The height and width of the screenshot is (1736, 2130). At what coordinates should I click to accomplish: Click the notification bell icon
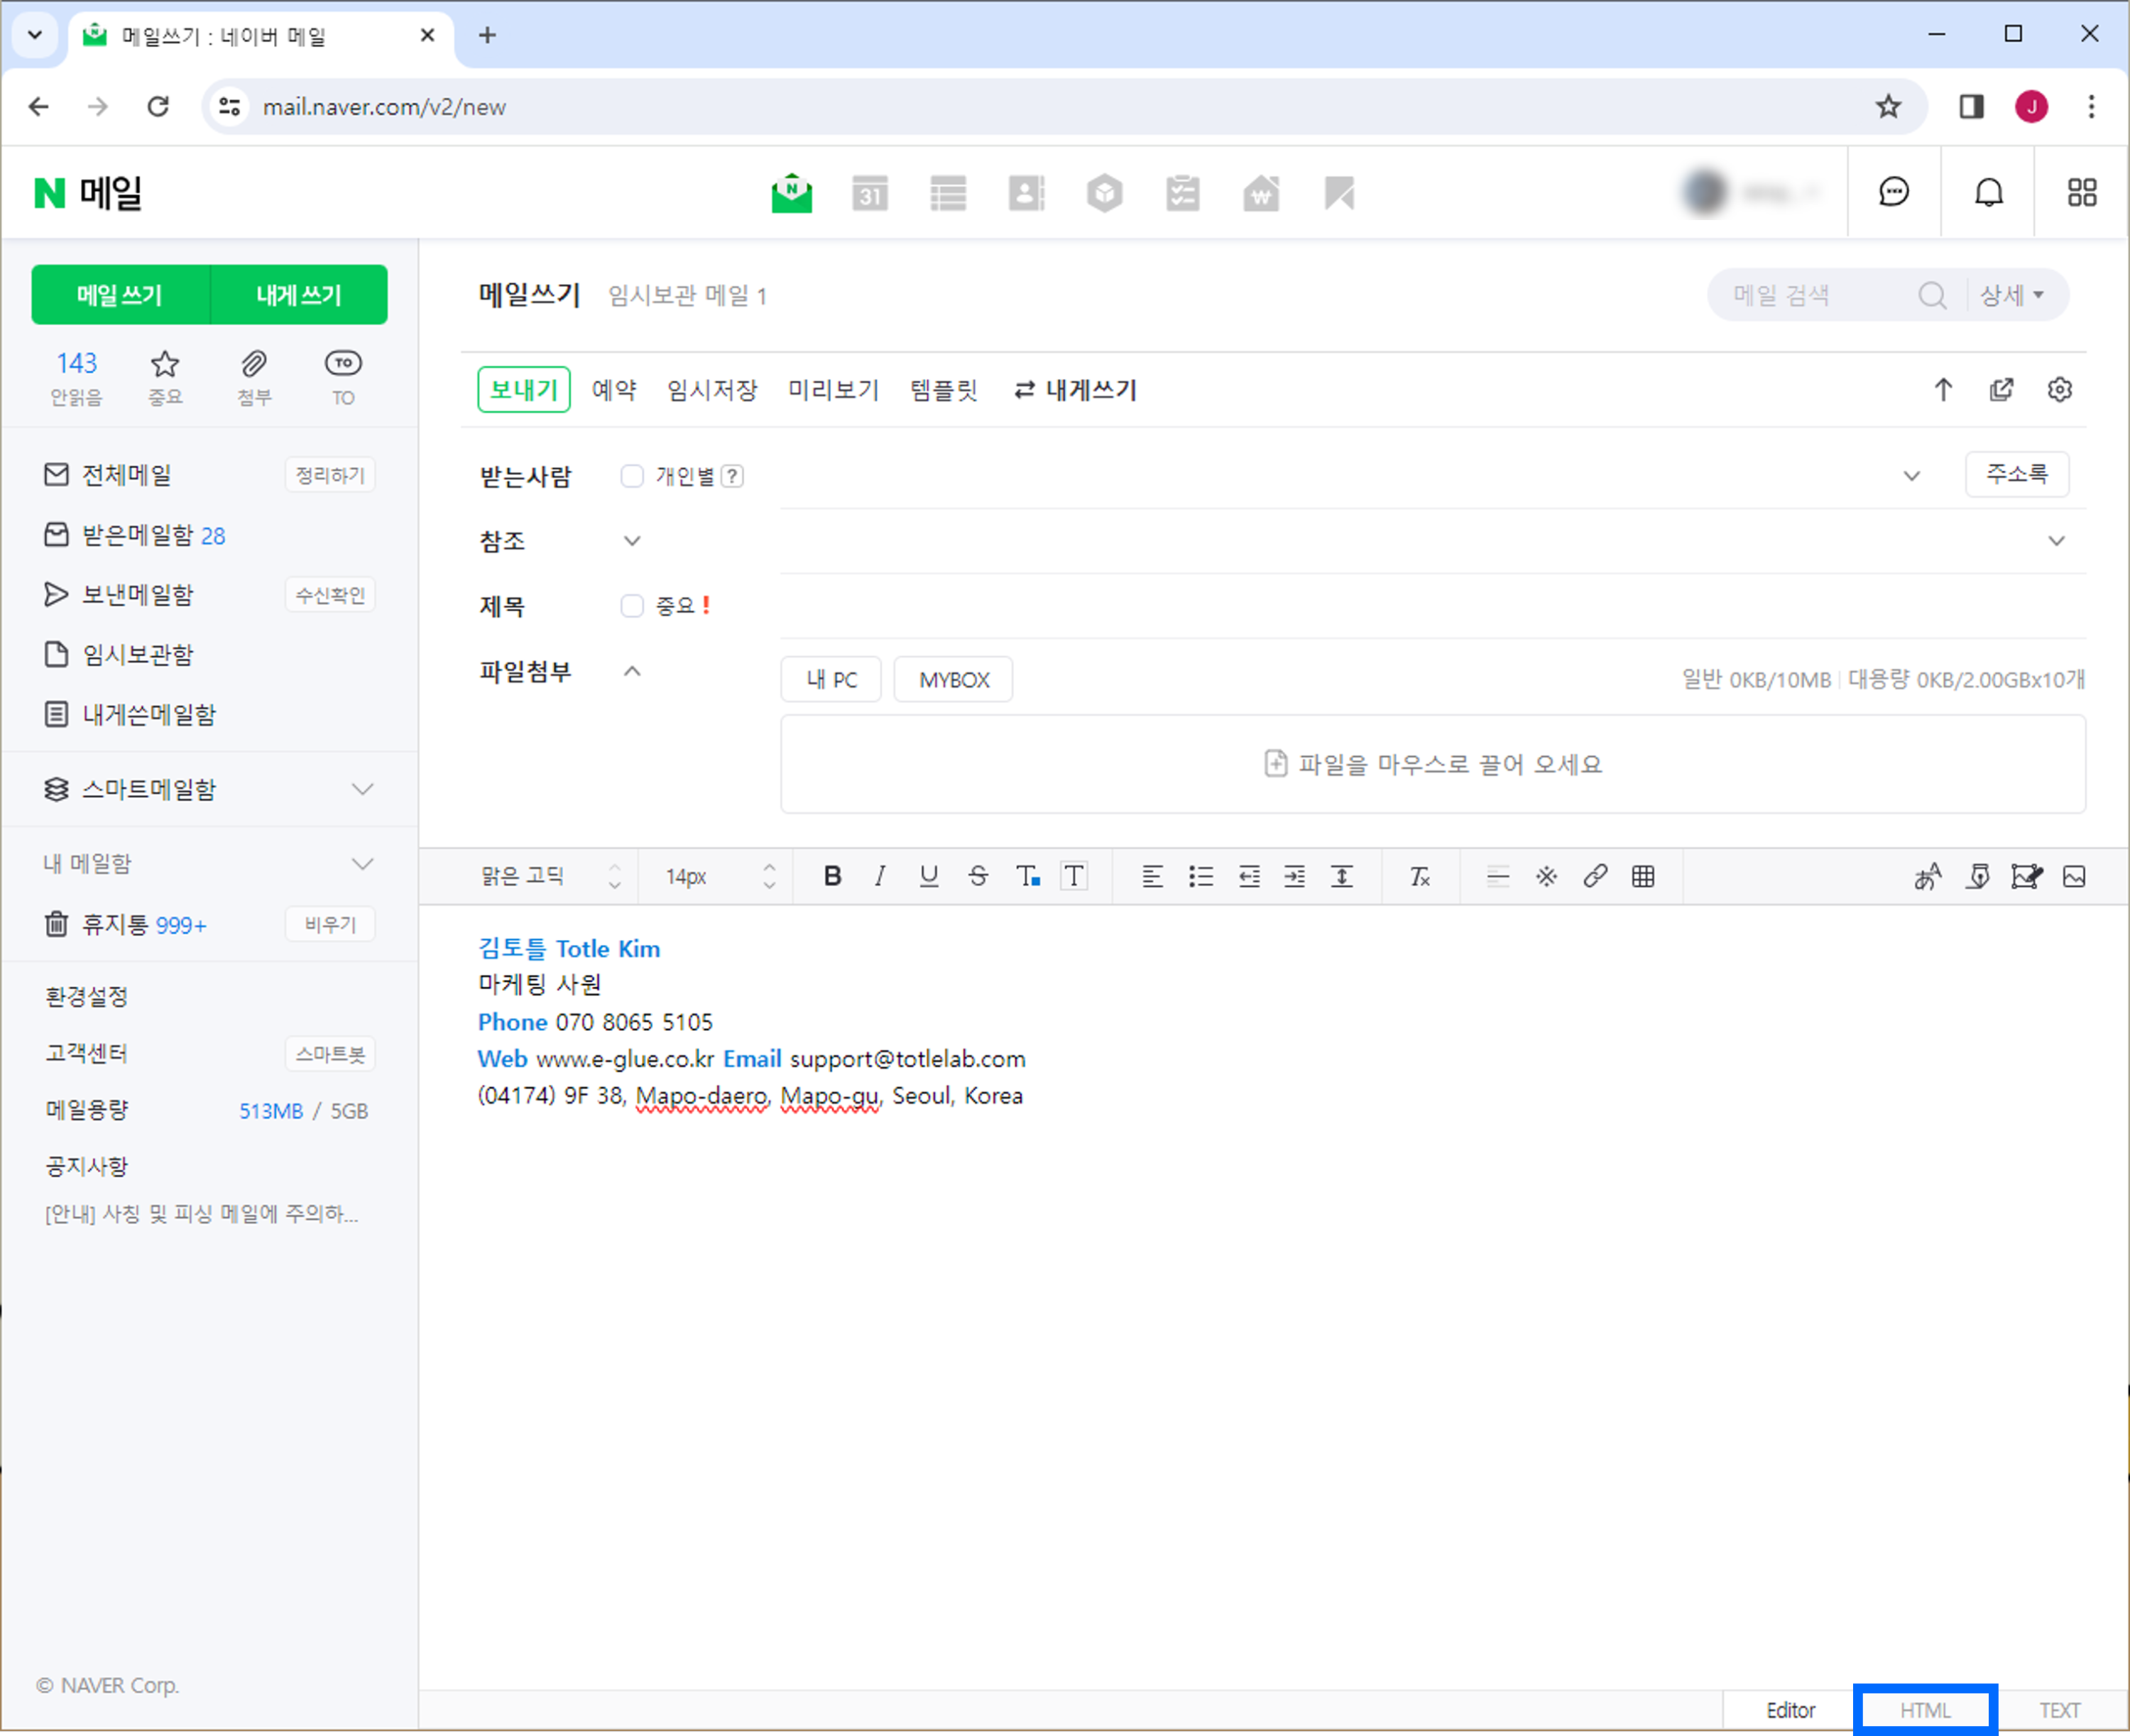[x=1988, y=192]
